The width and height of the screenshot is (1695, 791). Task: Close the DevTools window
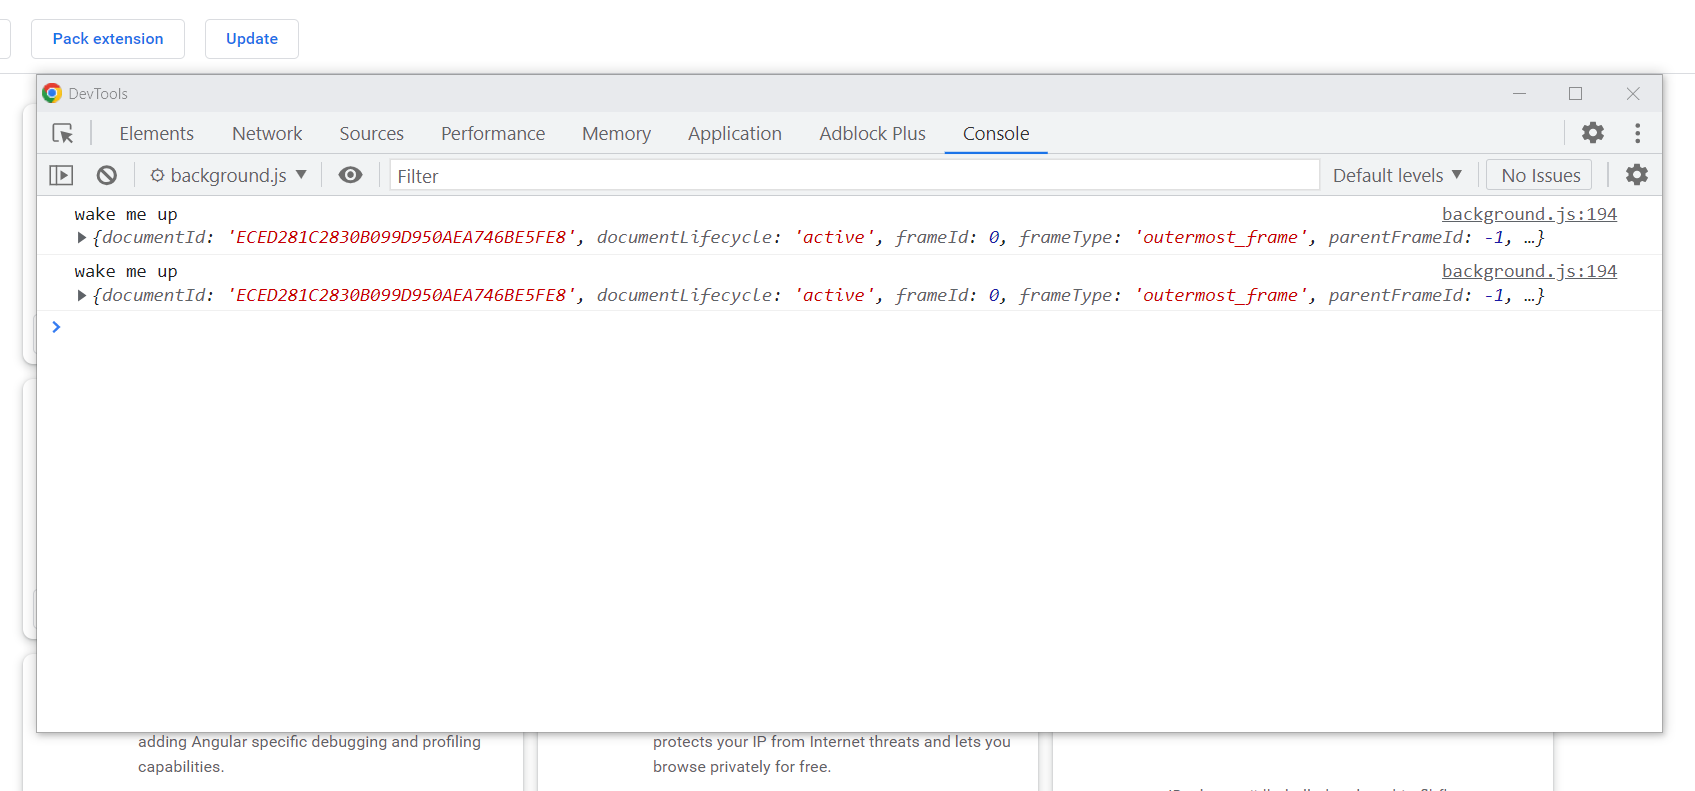point(1633,93)
